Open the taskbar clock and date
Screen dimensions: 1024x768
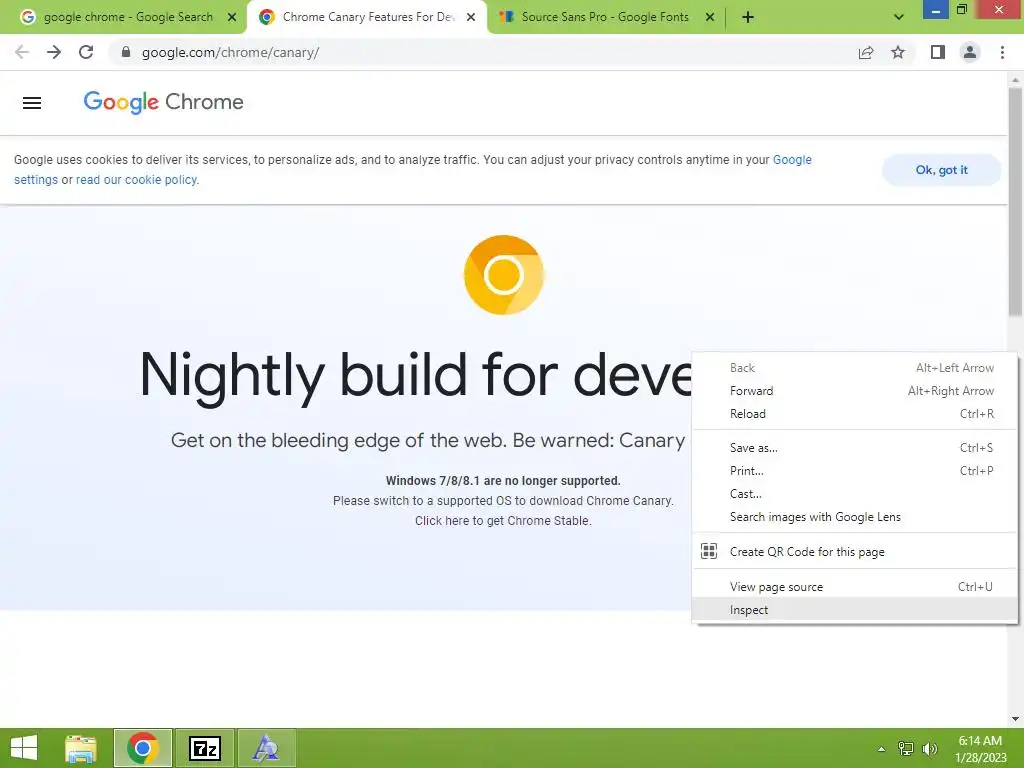tap(980, 749)
